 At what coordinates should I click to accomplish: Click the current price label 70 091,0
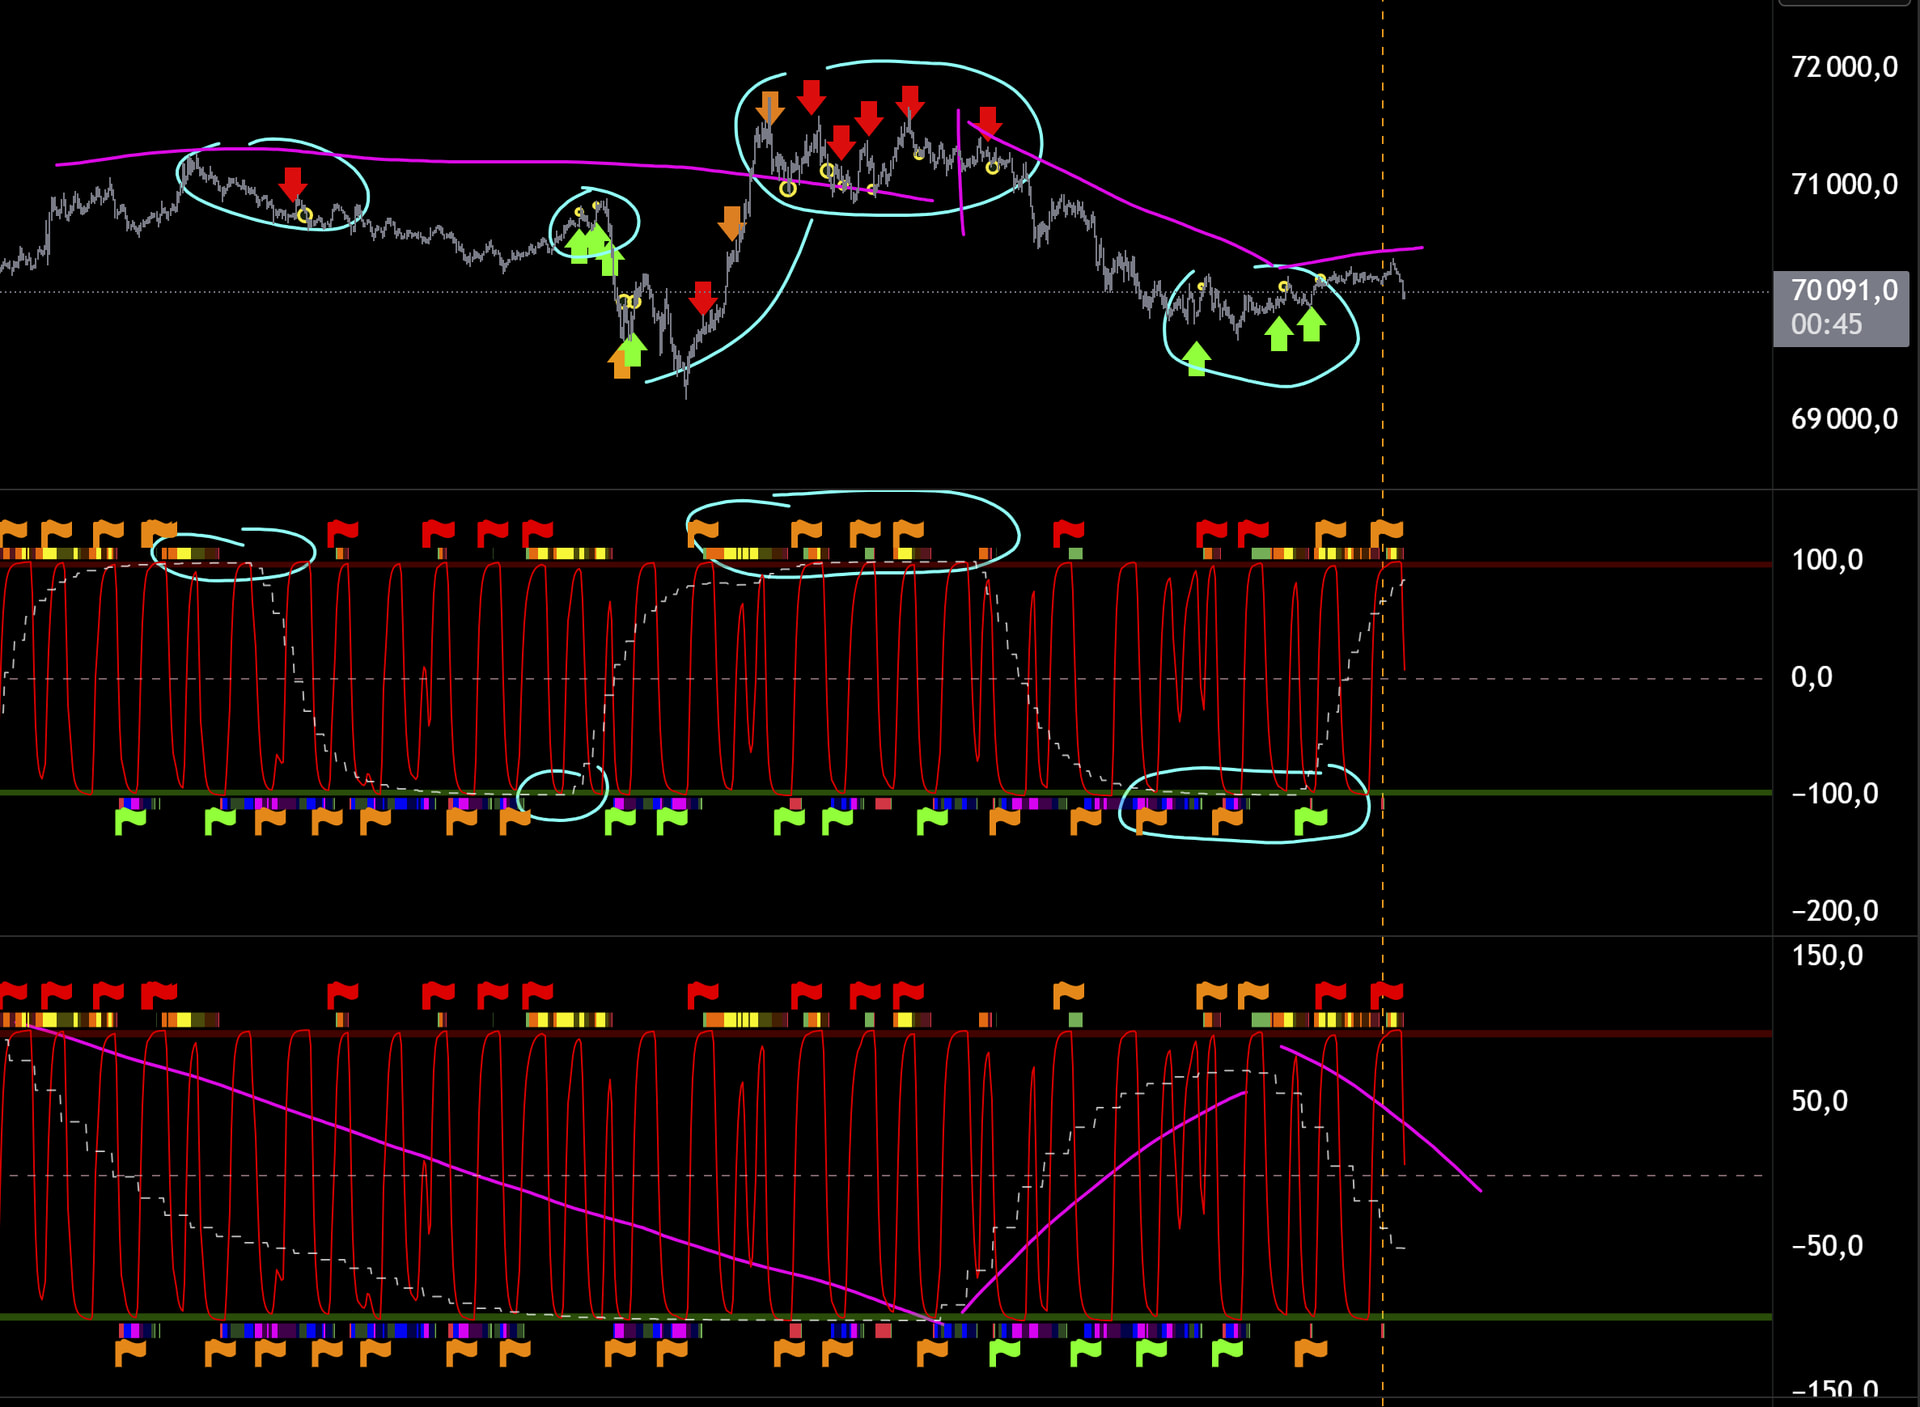click(x=1843, y=291)
